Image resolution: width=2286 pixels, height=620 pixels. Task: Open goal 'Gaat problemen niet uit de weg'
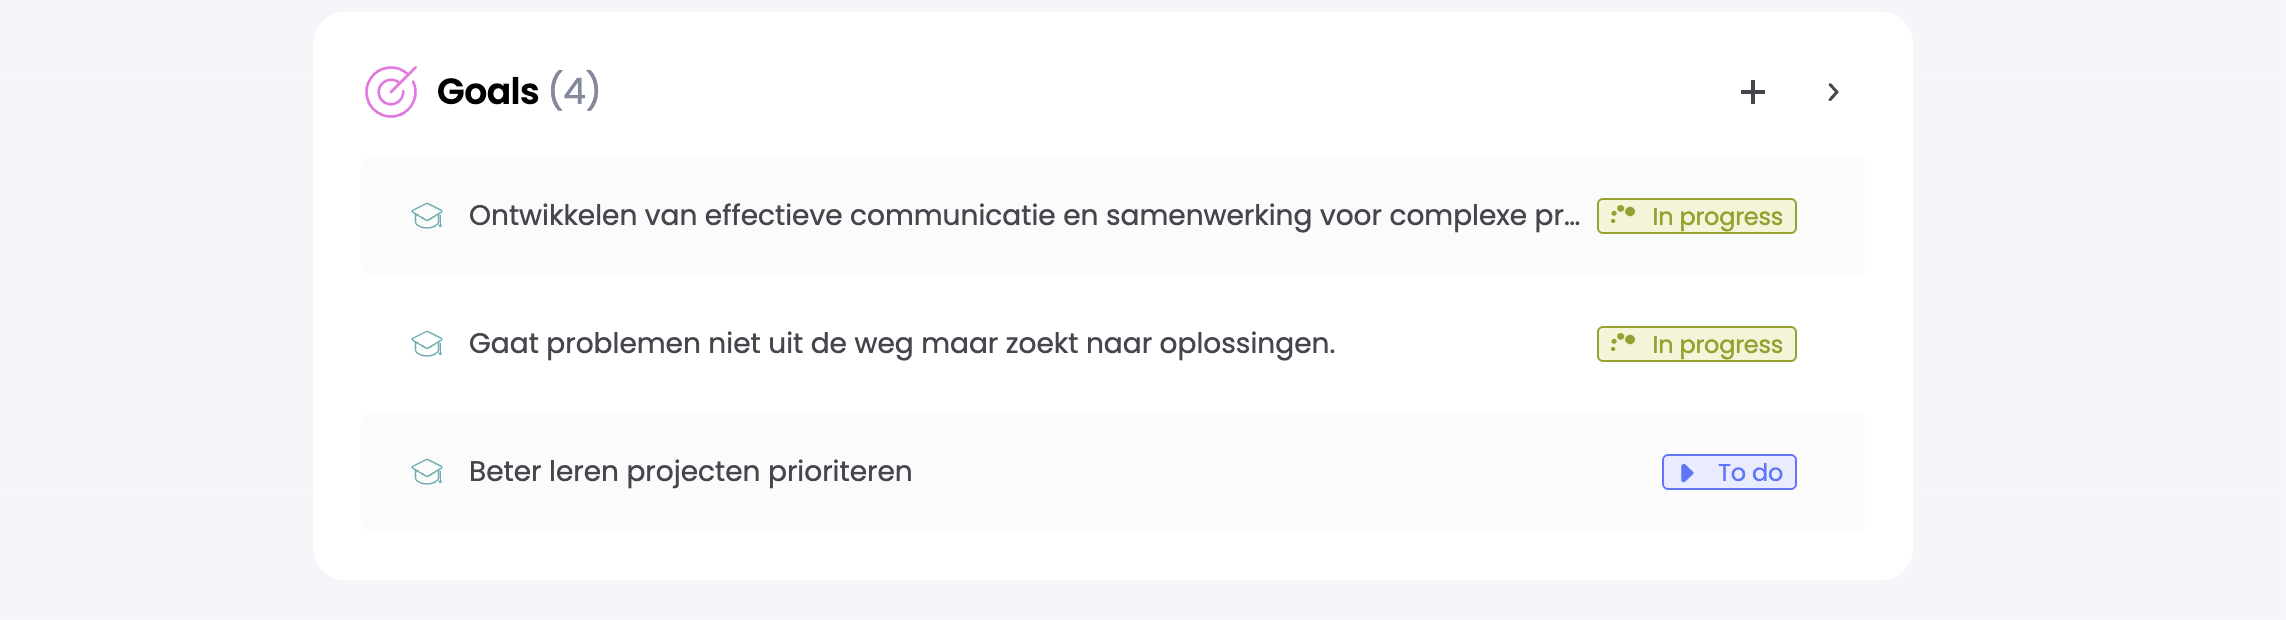click(901, 344)
